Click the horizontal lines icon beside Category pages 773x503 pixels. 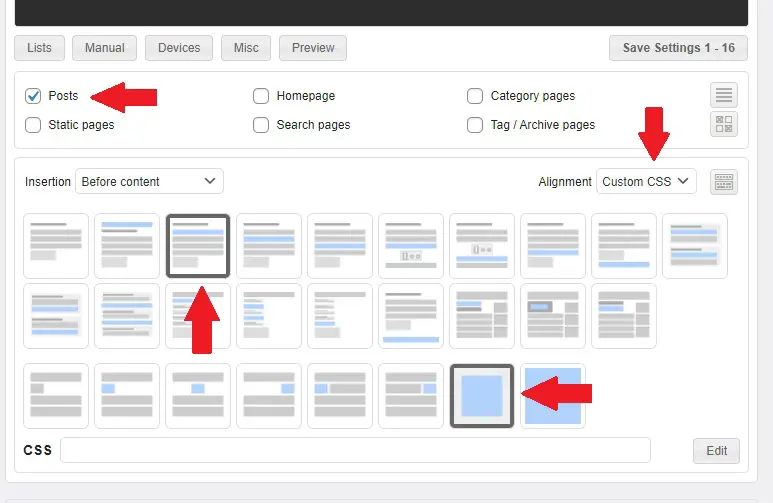click(x=724, y=95)
